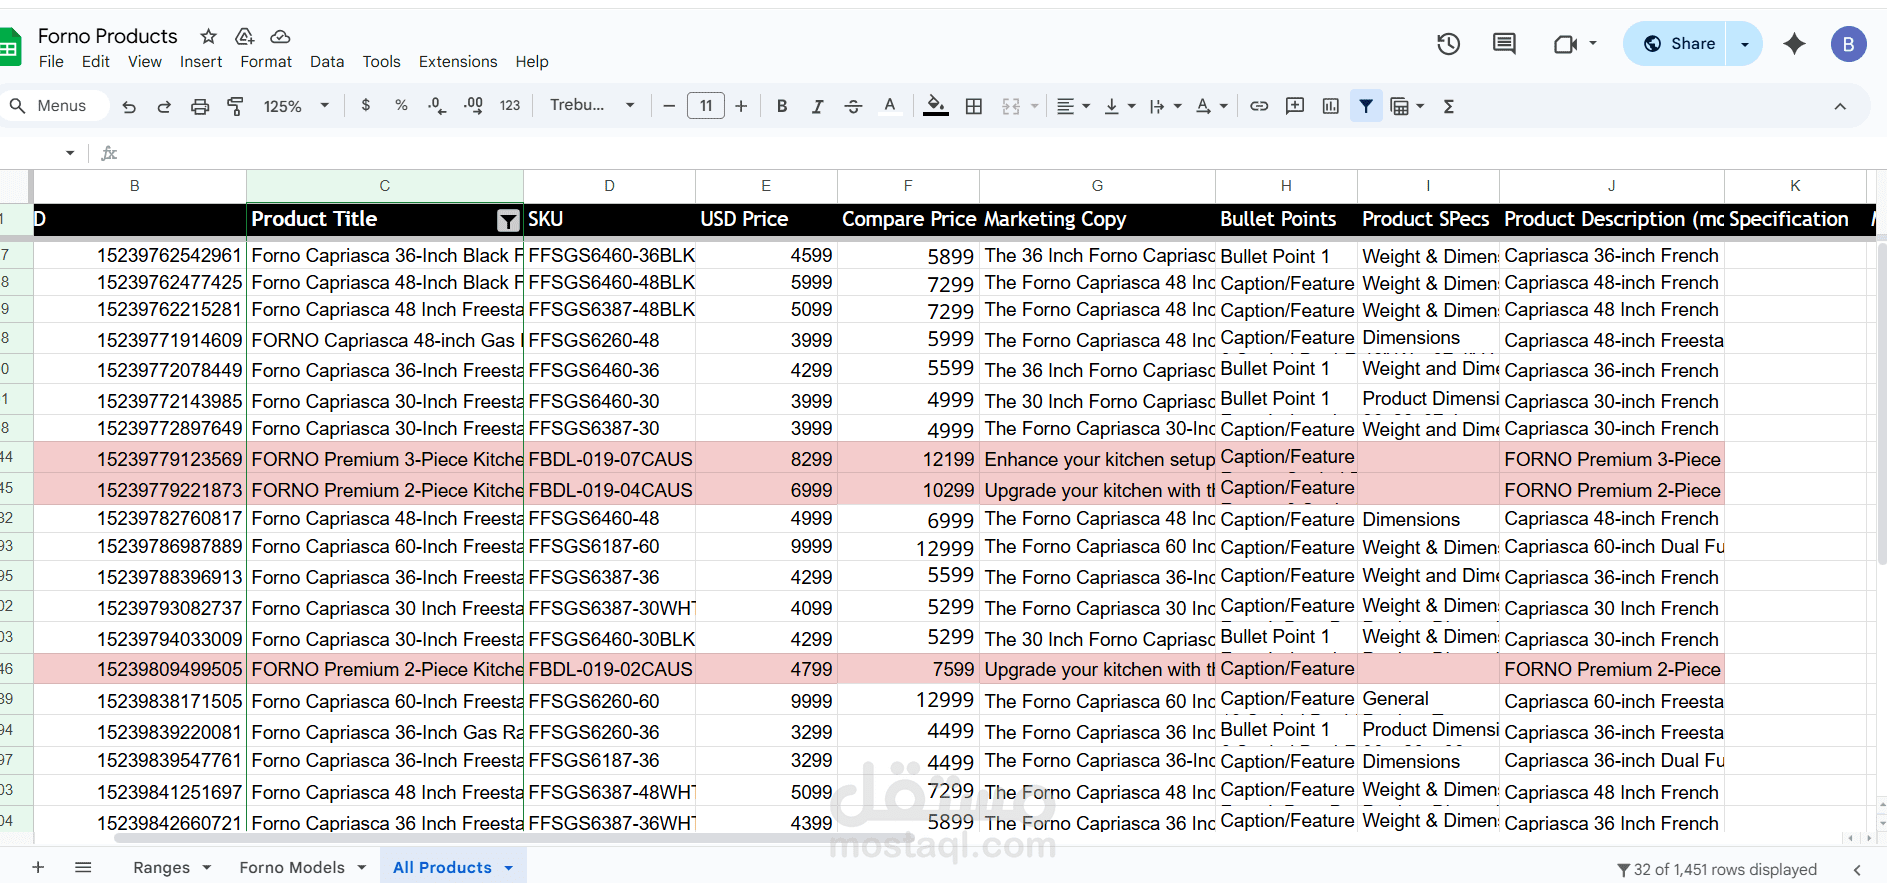Toggle italic formatting
Screen dimensions: 1887x883
[x=817, y=106]
